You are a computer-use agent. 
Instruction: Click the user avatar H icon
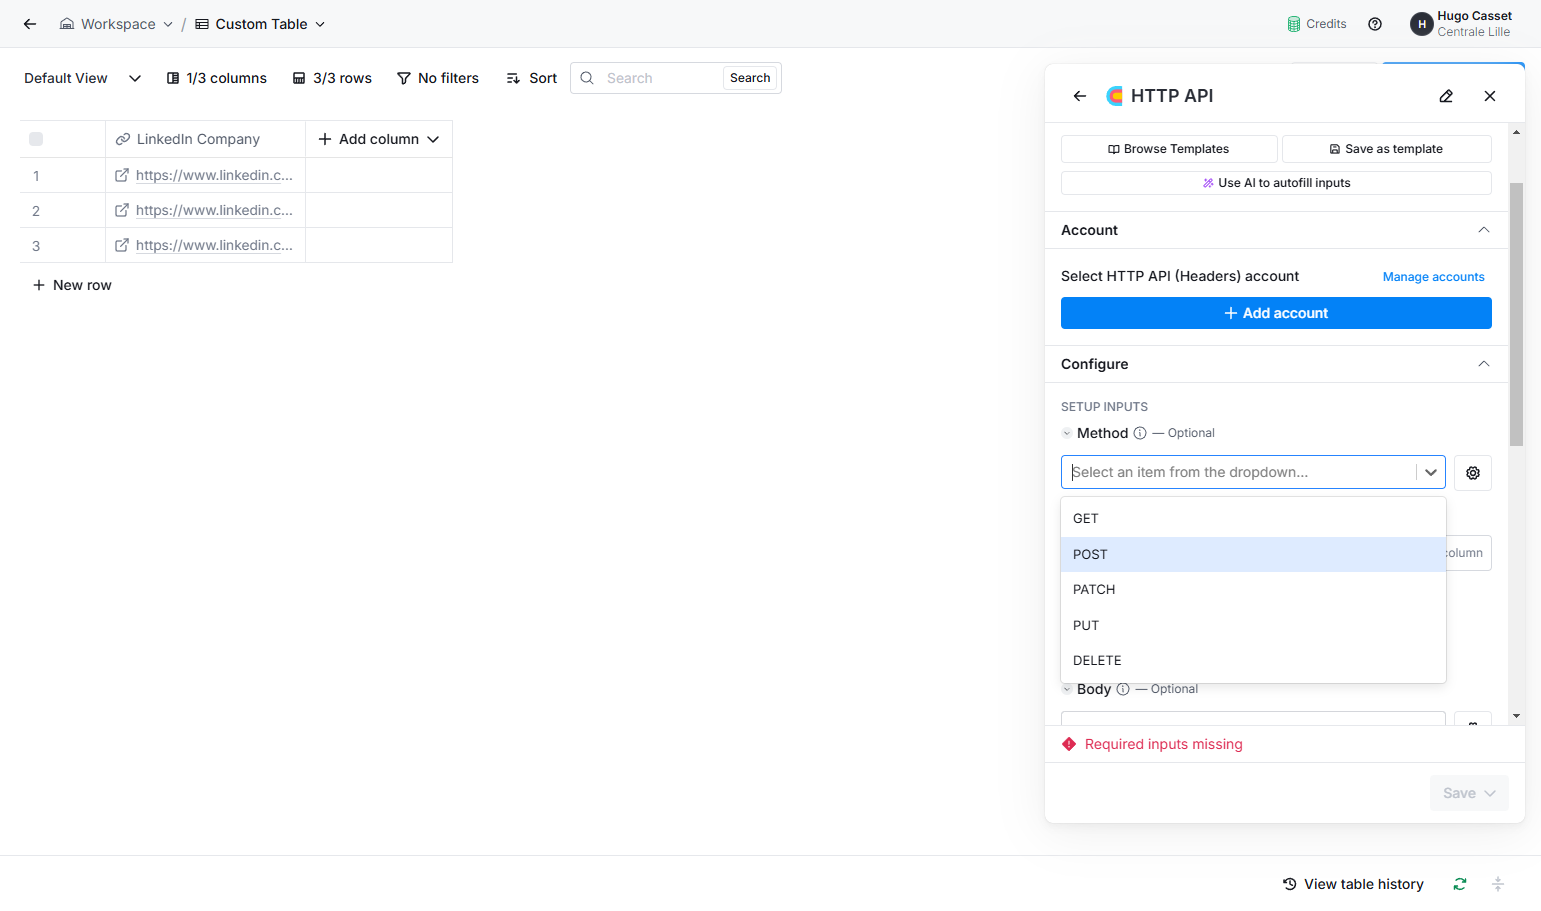[1421, 24]
